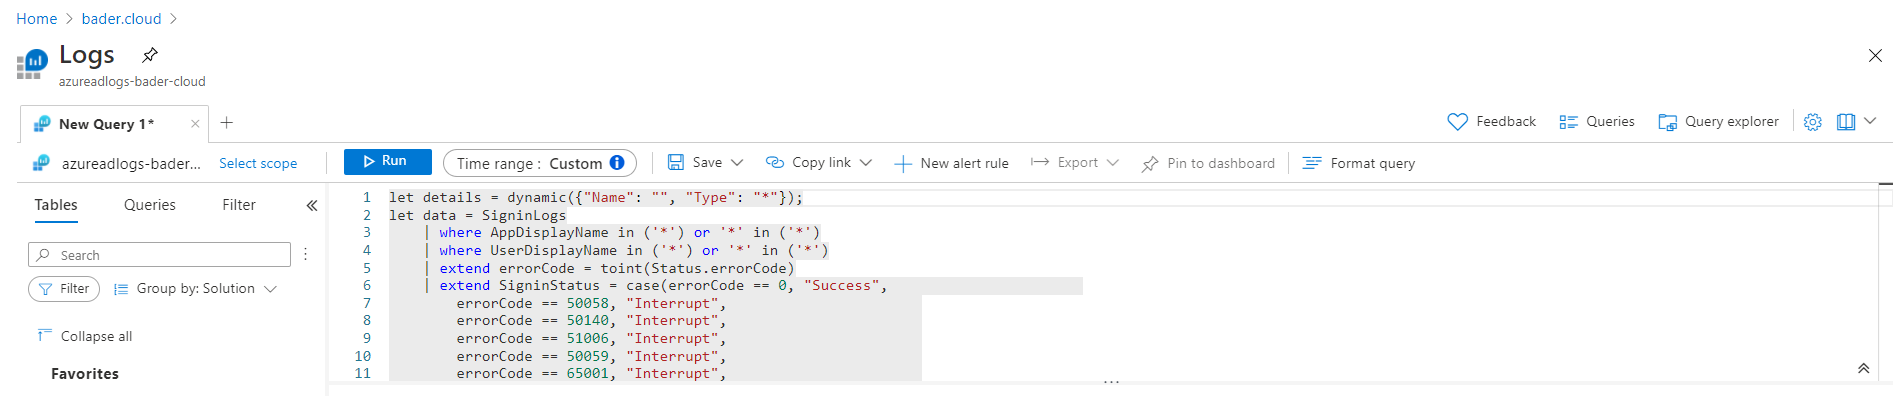This screenshot has height=396, width=1901.
Task: Collapse the side panel with double chevron
Action: pyautogui.click(x=312, y=205)
